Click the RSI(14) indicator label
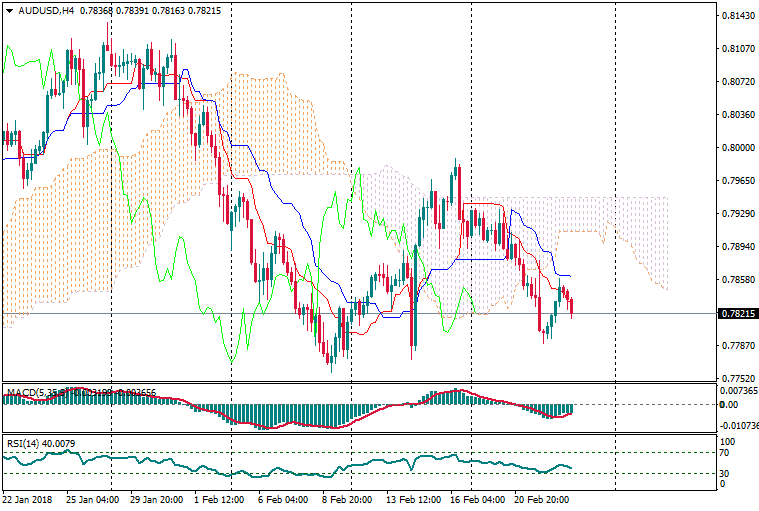The width and height of the screenshot is (759, 511). pos(22,443)
